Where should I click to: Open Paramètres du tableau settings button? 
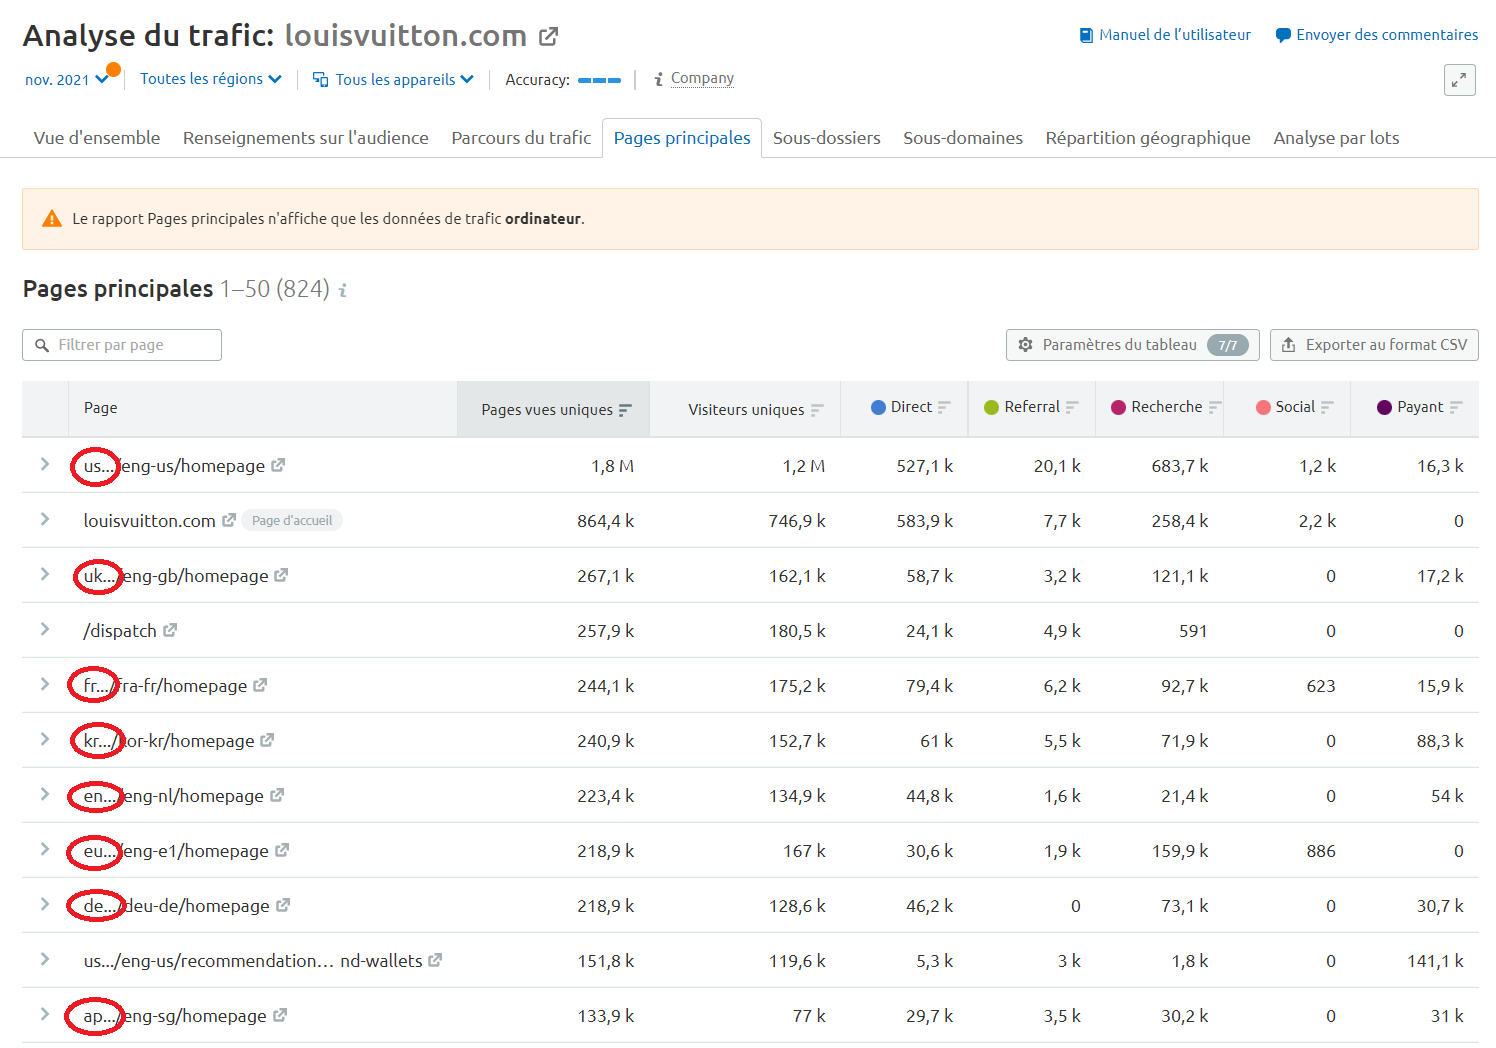point(1133,345)
